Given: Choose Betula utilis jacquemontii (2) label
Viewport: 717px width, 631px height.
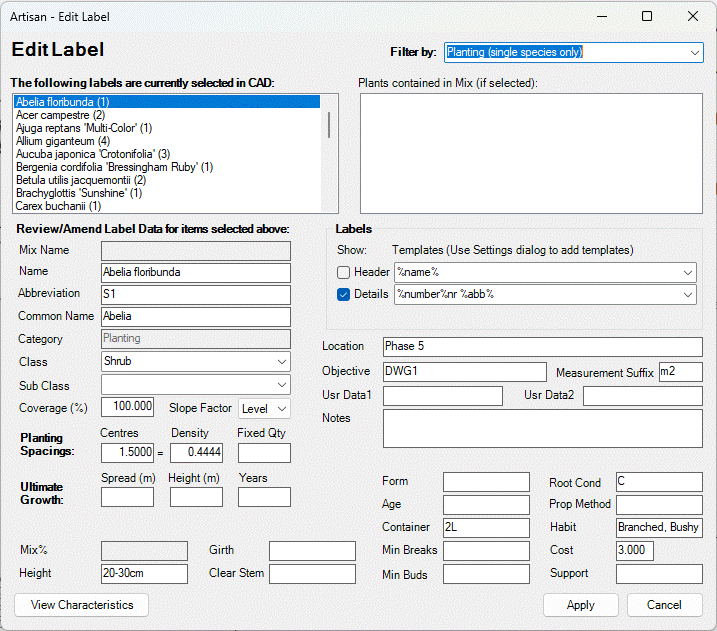Looking at the screenshot, I should 81,180.
